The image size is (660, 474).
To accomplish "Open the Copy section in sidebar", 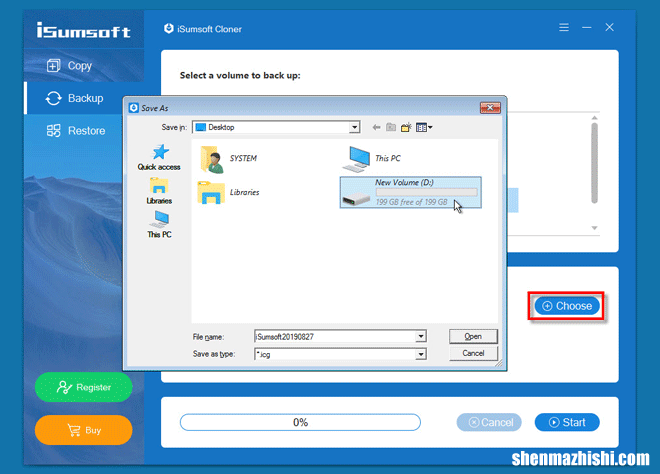I will (x=84, y=66).
